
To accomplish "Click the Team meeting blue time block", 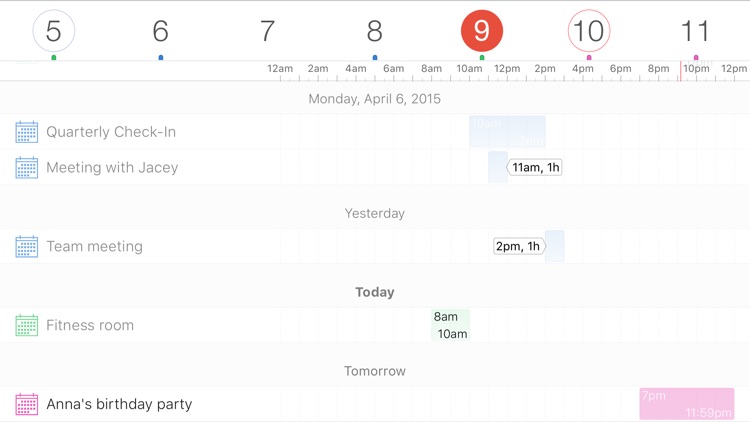I will [x=555, y=246].
